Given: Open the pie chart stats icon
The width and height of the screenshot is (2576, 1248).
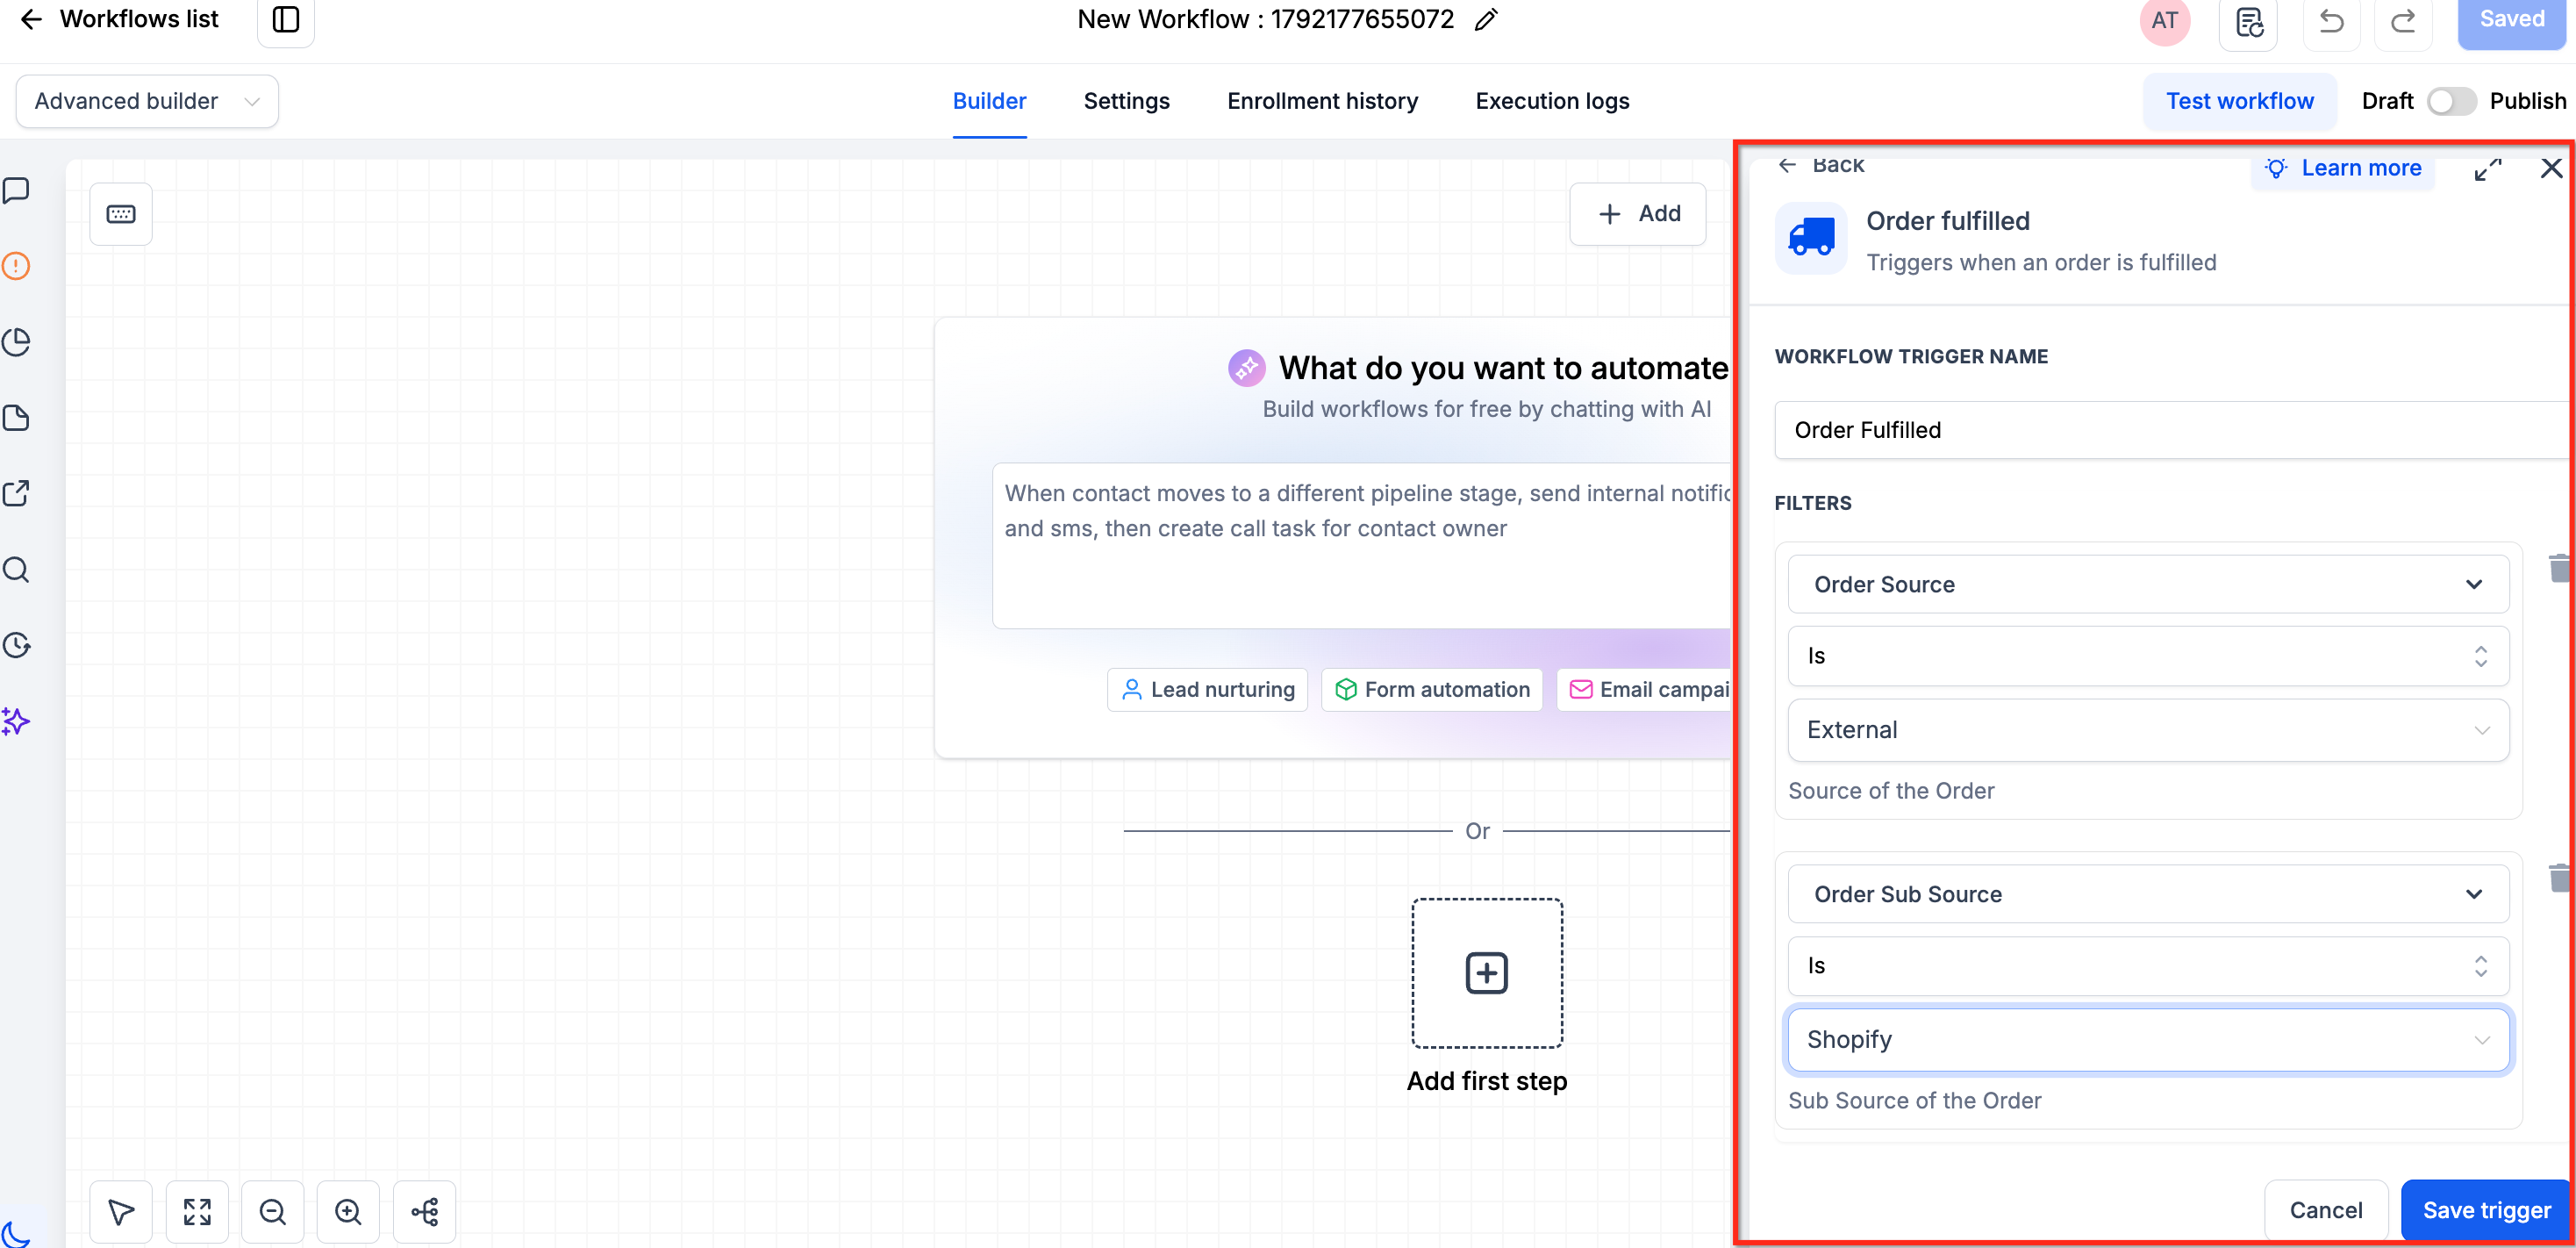Looking at the screenshot, I should pyautogui.click(x=16, y=342).
